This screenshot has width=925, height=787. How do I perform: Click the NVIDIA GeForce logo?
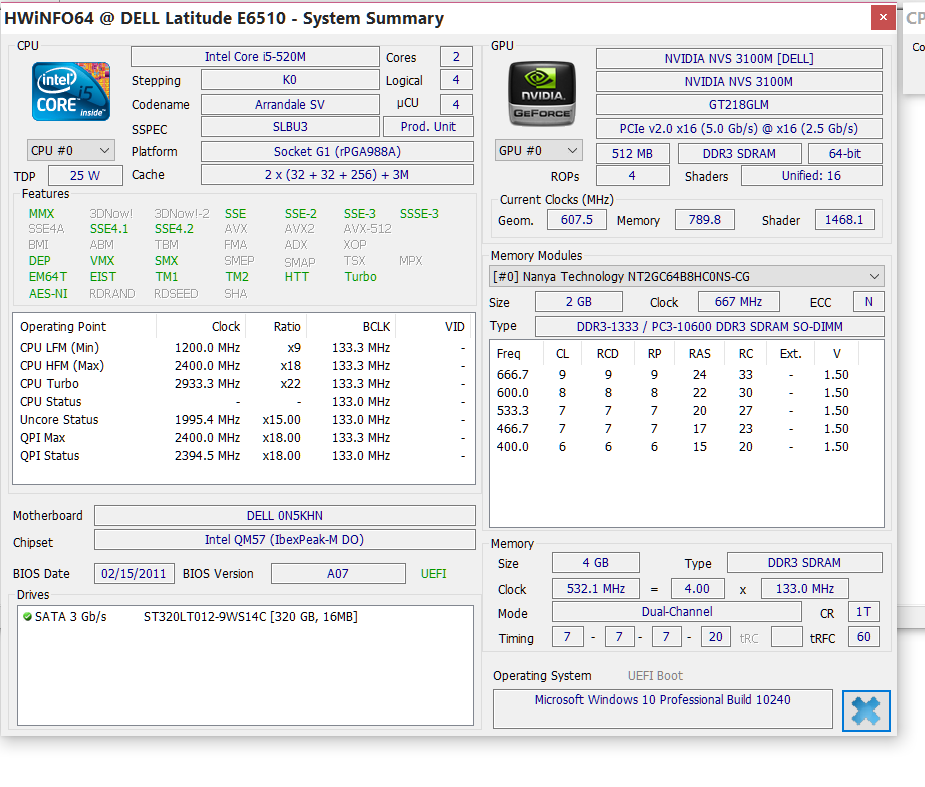542,93
